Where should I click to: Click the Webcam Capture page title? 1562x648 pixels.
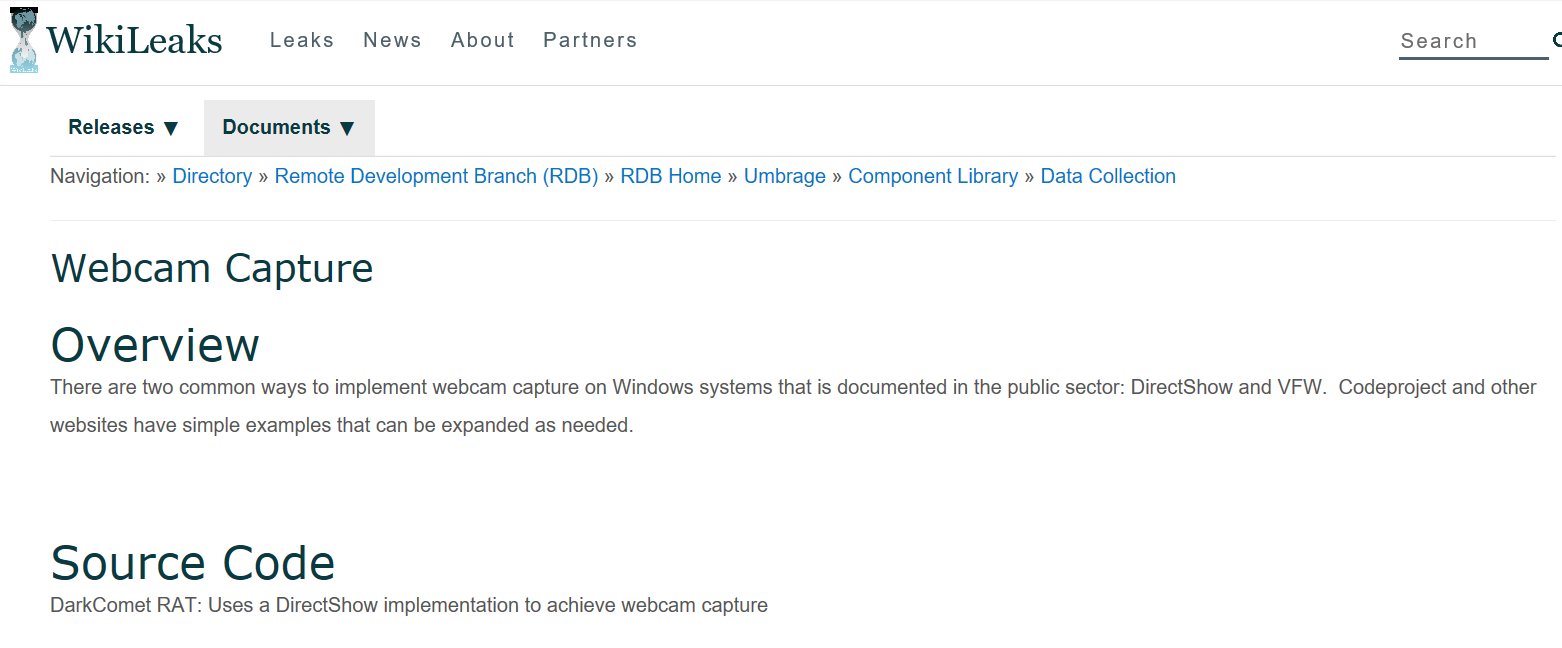212,269
